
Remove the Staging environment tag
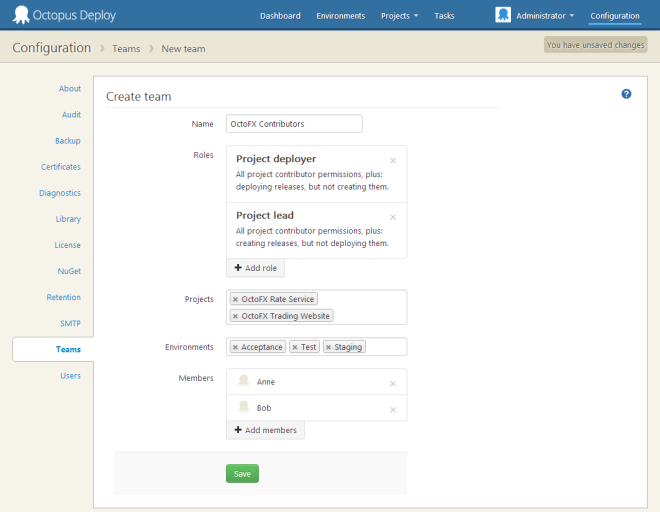(x=328, y=347)
